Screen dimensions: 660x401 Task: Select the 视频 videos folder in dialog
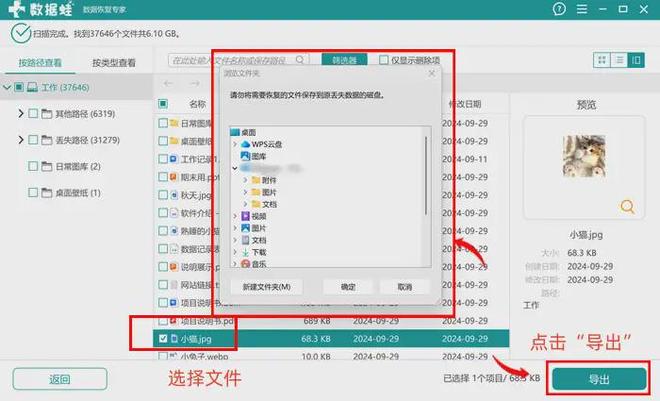tap(246, 216)
